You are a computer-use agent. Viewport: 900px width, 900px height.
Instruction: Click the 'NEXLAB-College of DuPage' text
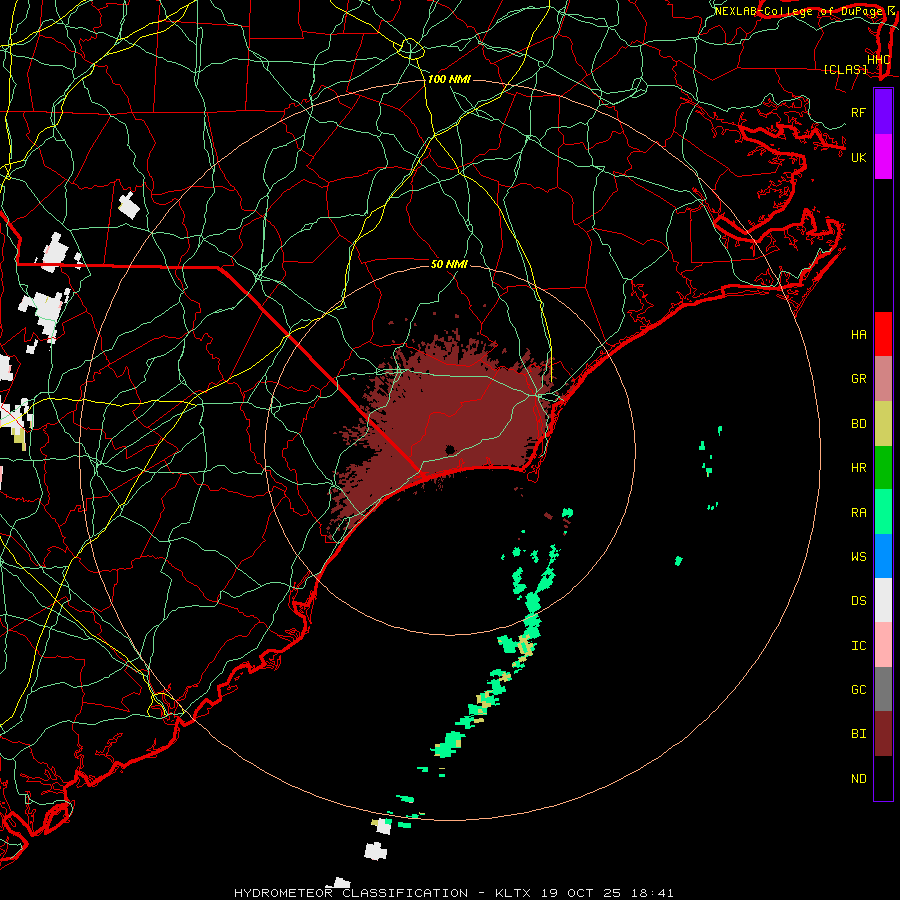click(x=798, y=11)
